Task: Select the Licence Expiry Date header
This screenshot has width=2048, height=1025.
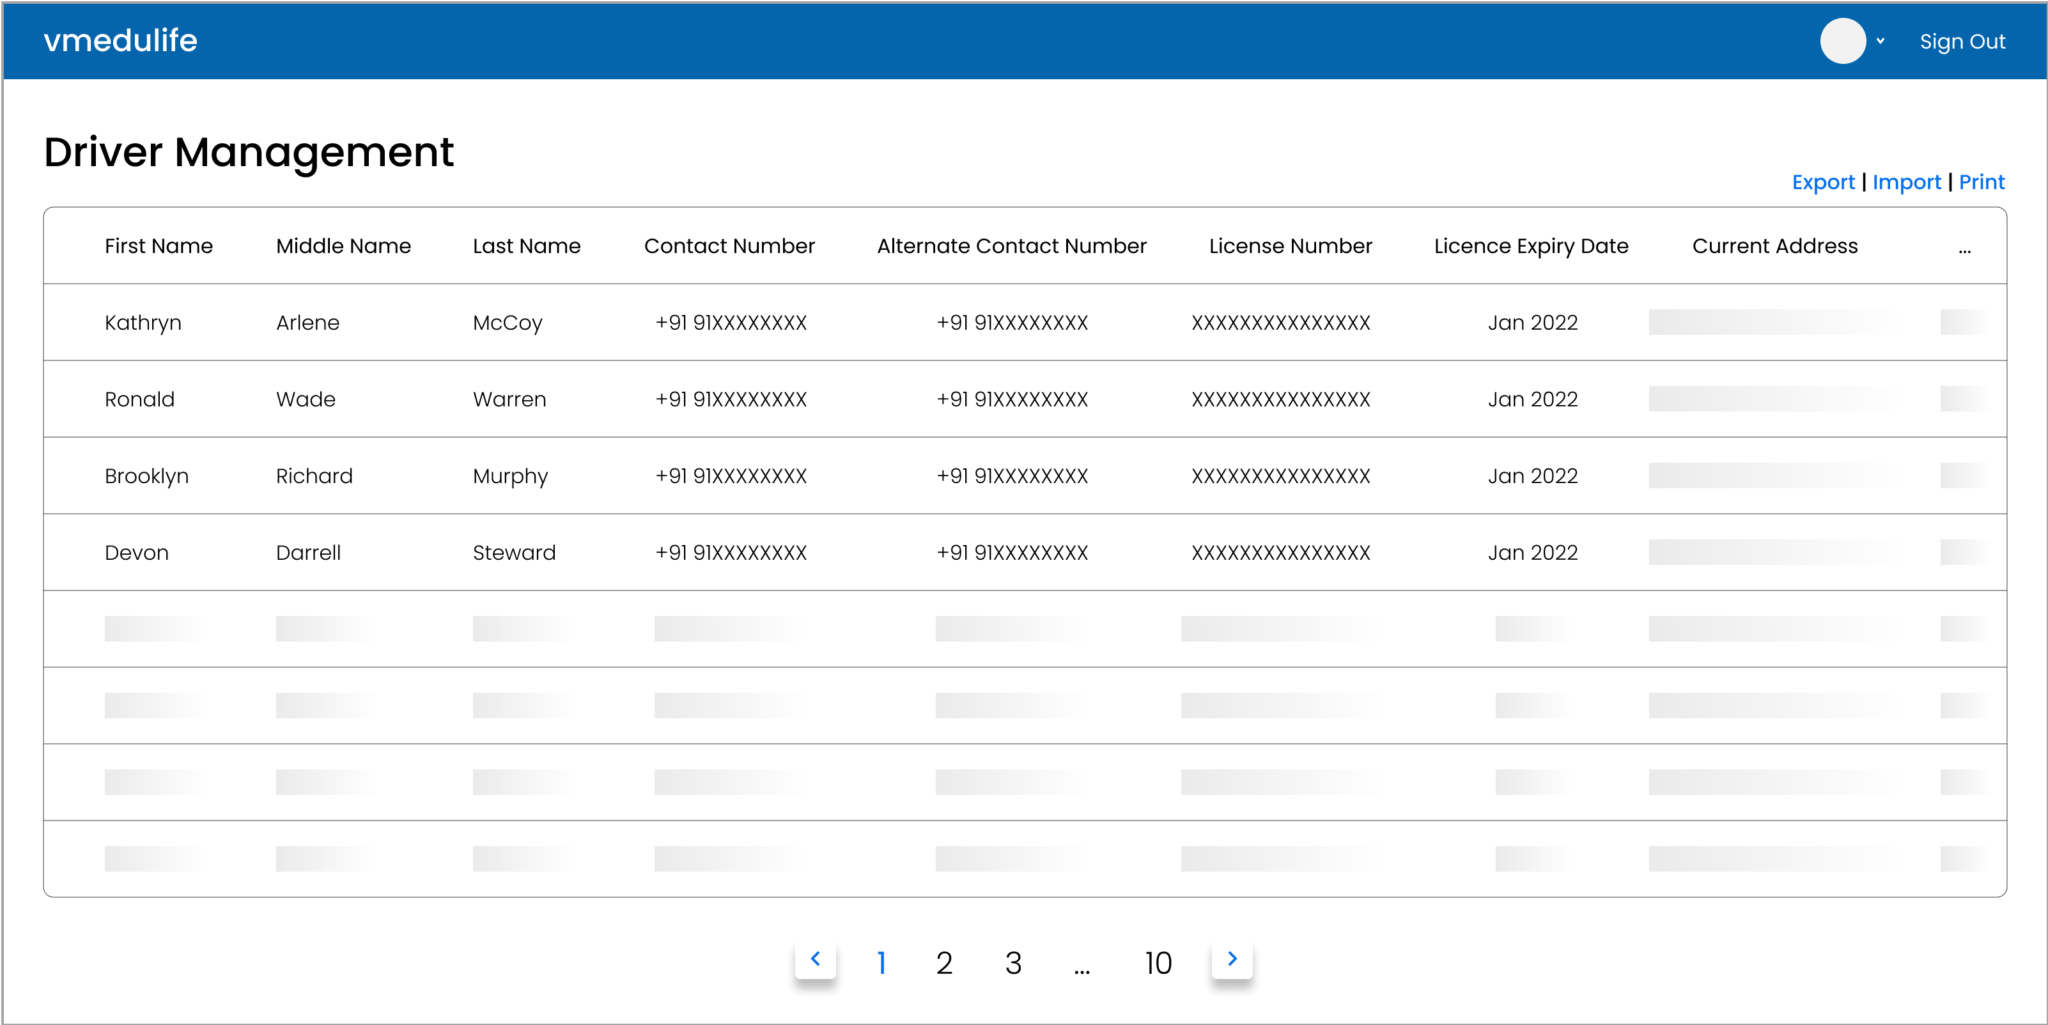Action: 1531,246
